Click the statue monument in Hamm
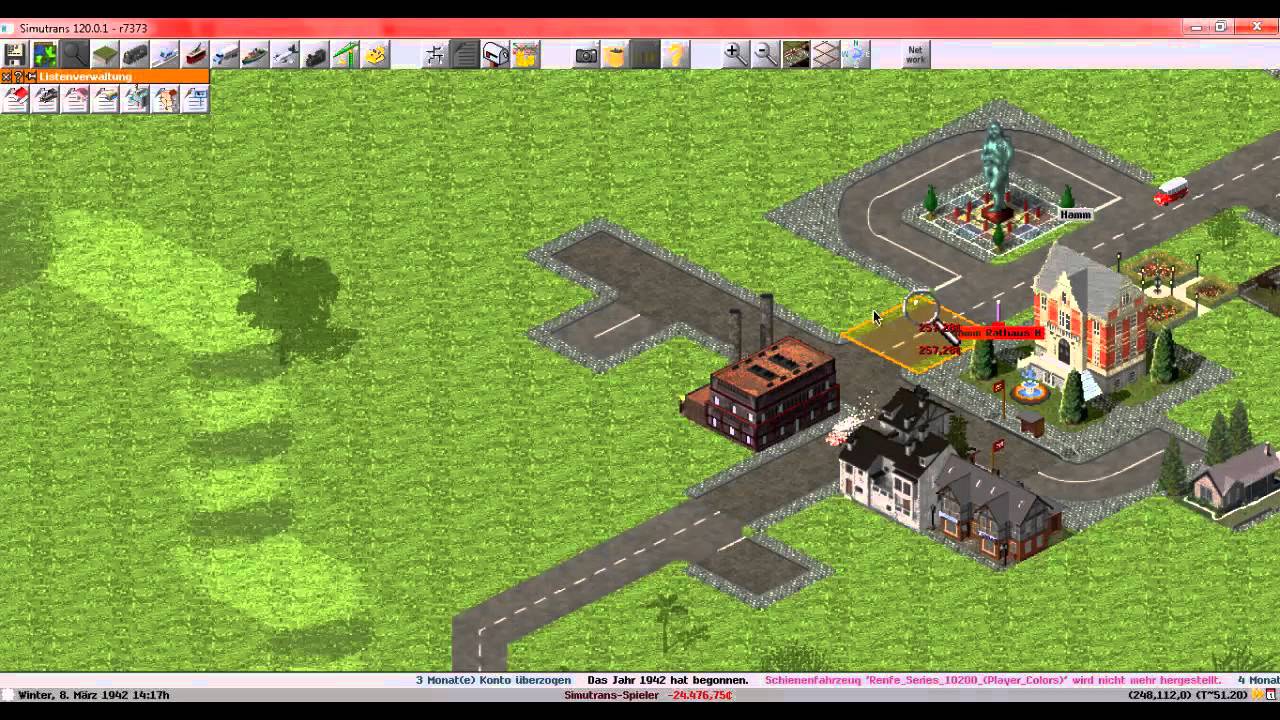This screenshot has width=1280, height=720. [996, 170]
